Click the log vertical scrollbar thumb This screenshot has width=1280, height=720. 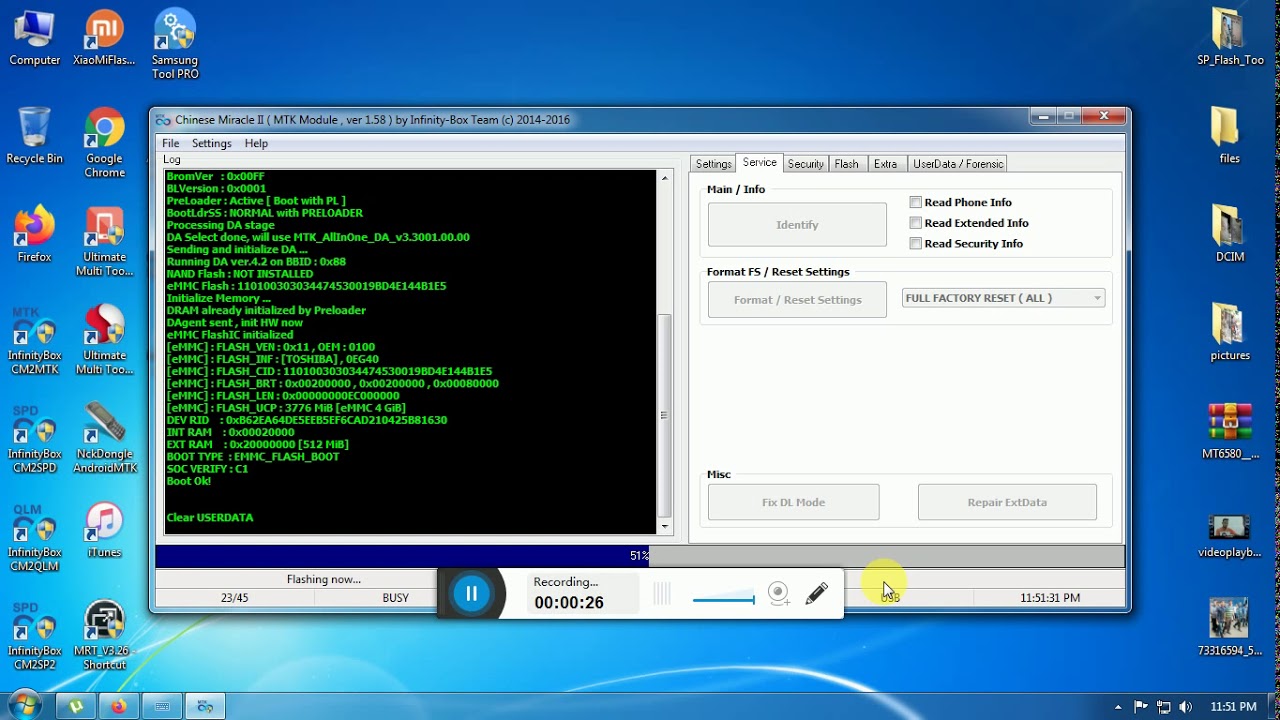[664, 415]
